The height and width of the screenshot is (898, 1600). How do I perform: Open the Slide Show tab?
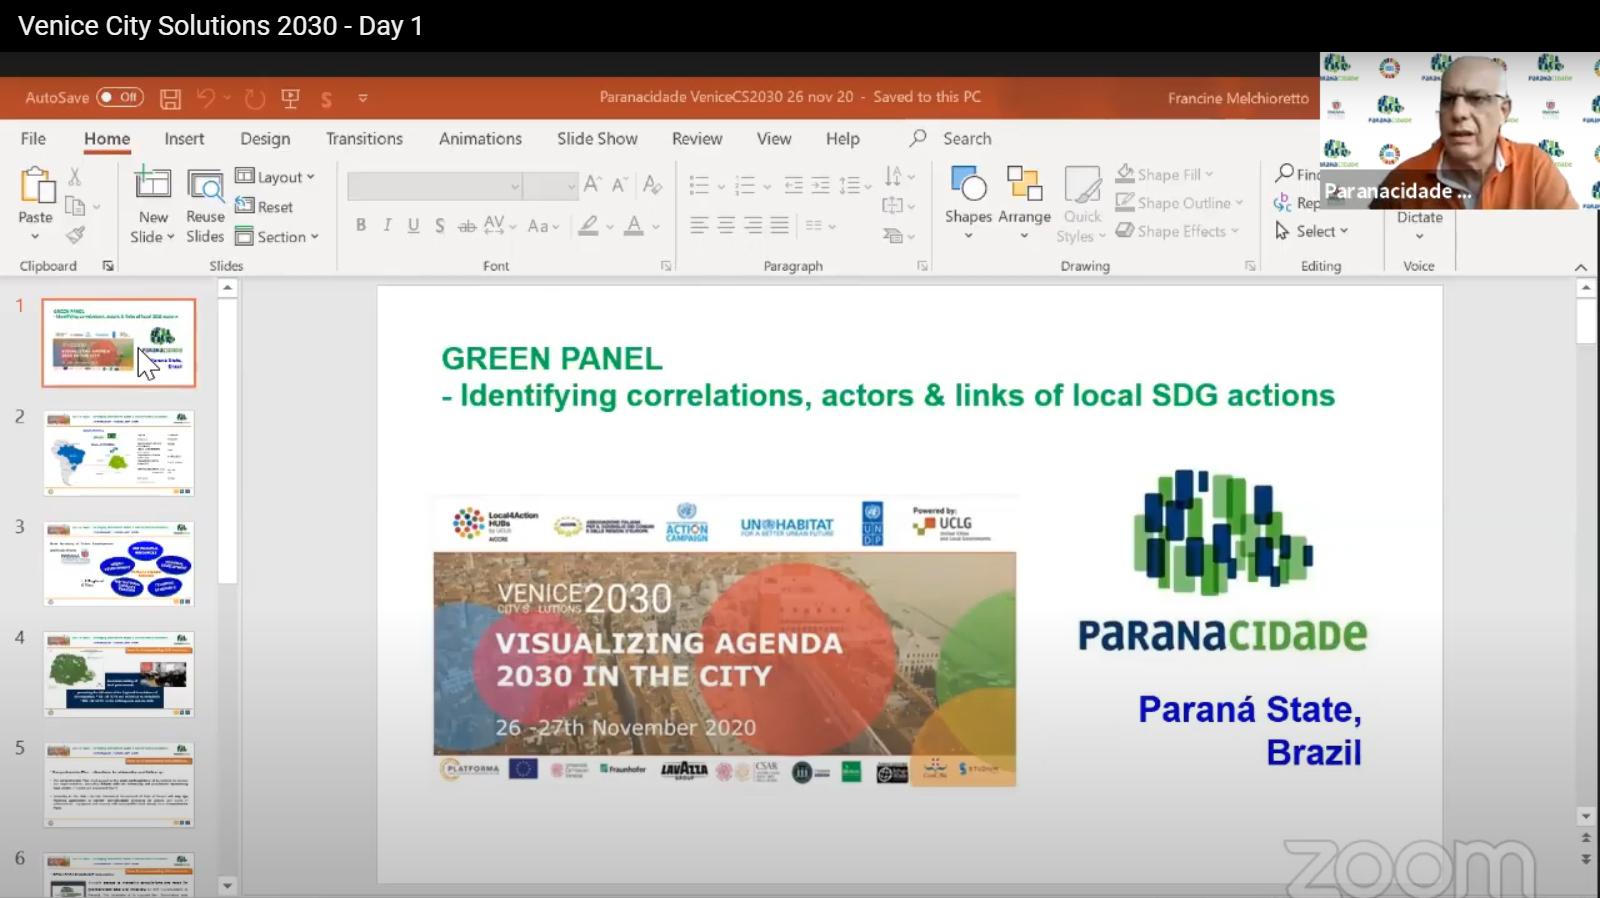coord(597,139)
